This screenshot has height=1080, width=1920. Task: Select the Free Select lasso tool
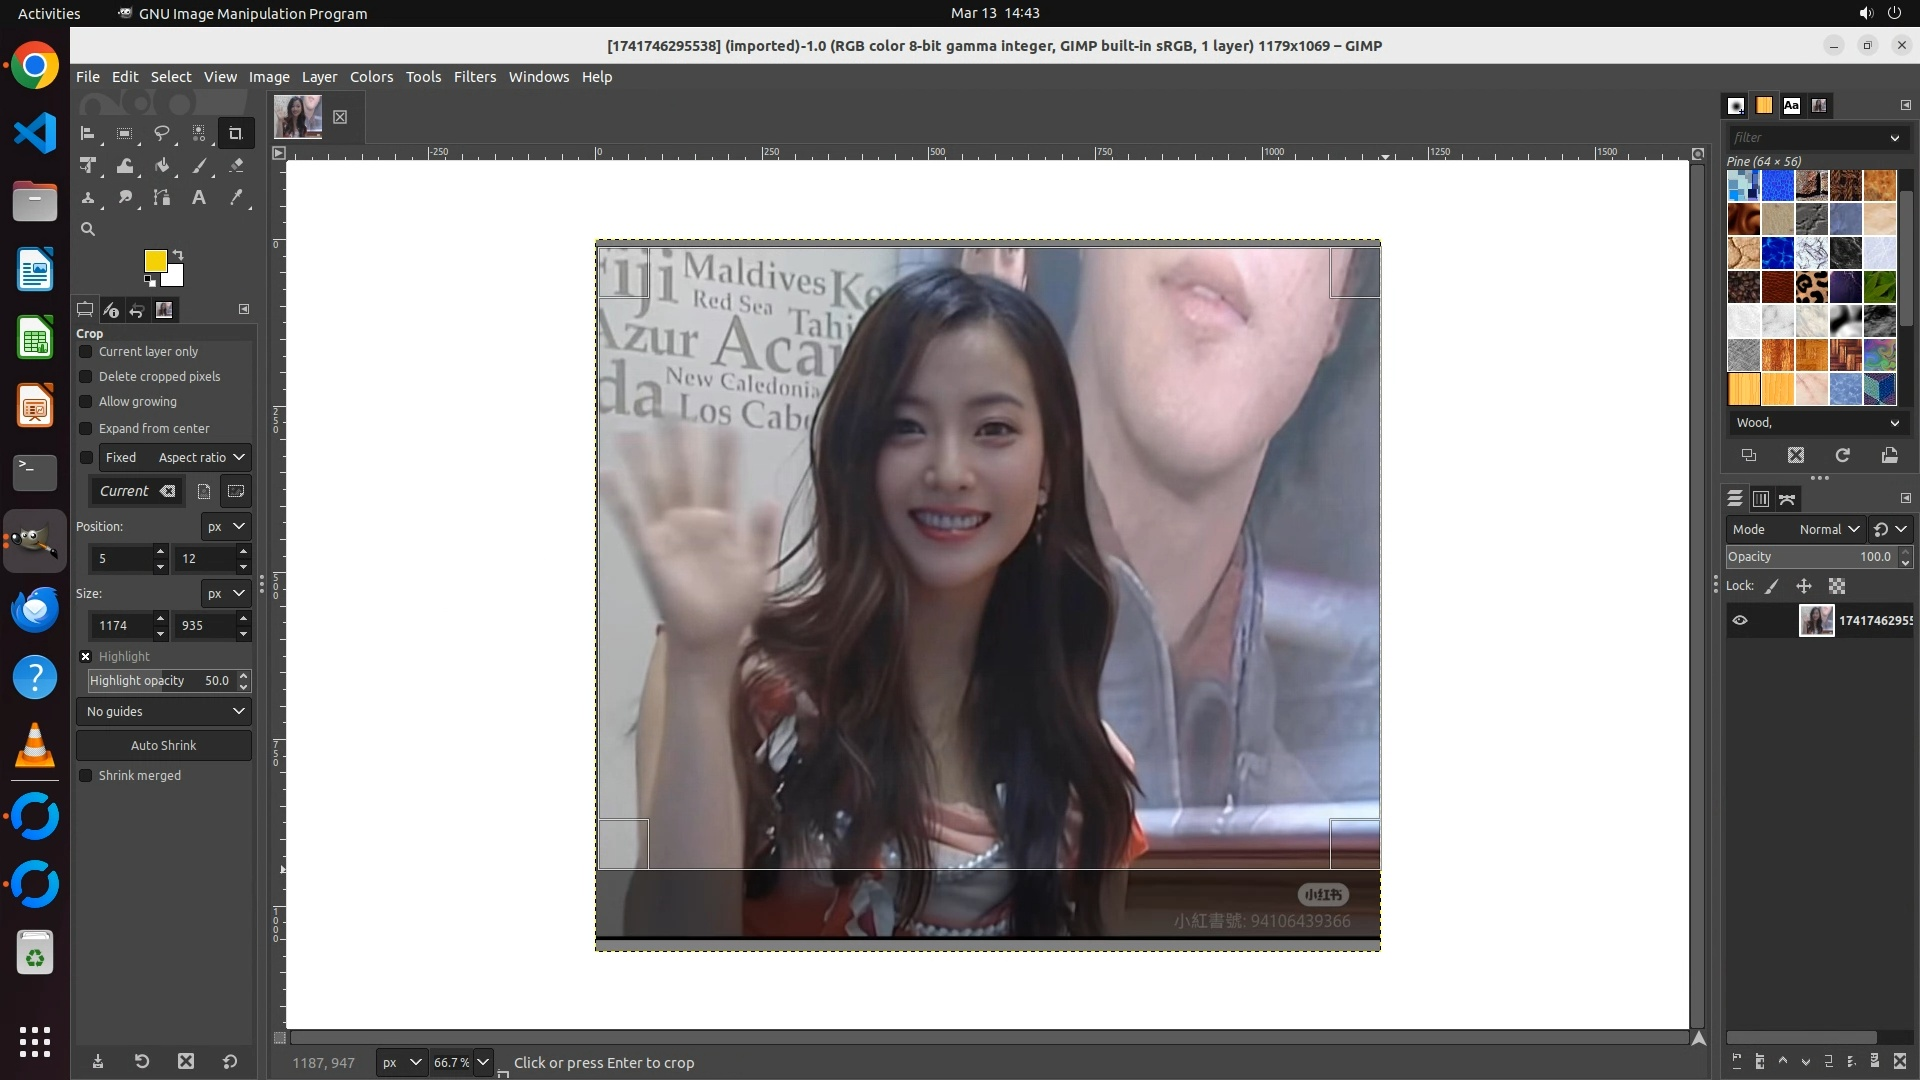click(x=162, y=133)
